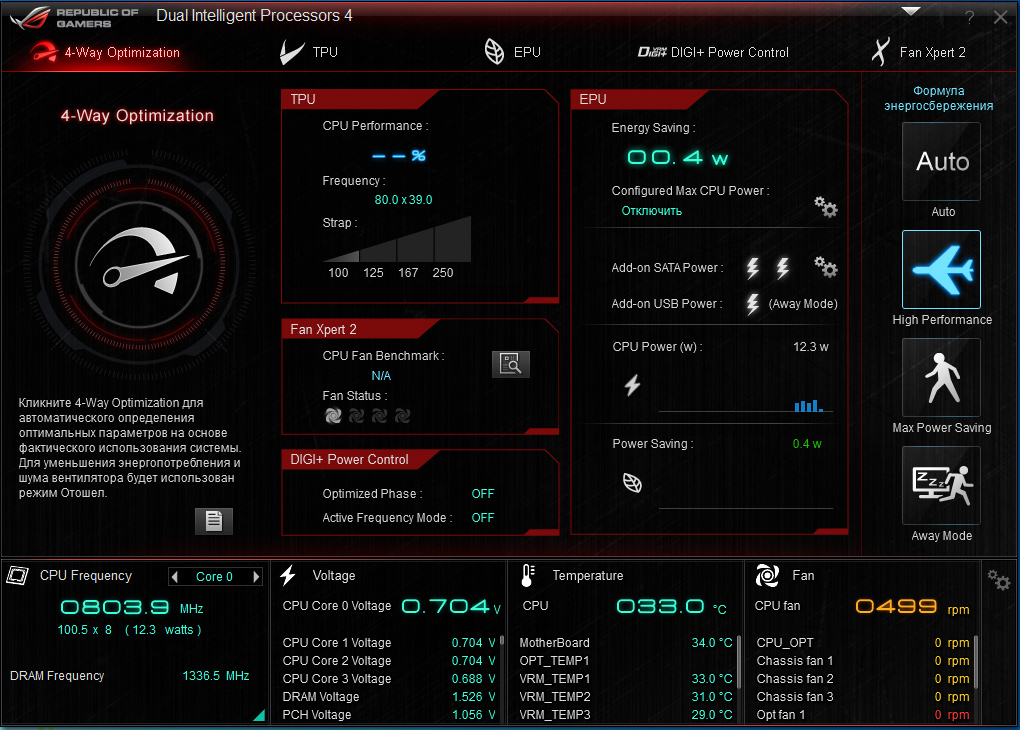Click the Strap scale graphic

(x=397, y=239)
